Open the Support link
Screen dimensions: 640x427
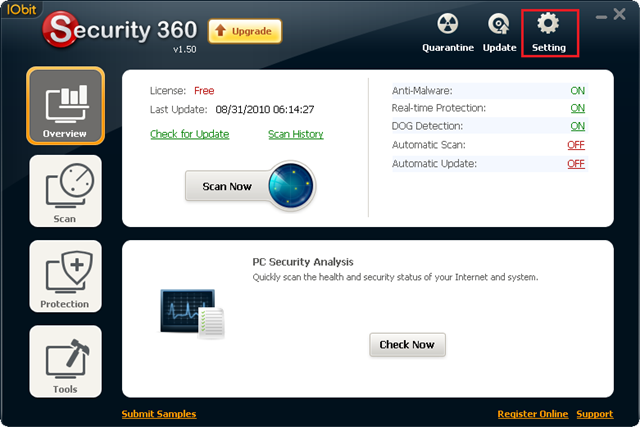(595, 414)
